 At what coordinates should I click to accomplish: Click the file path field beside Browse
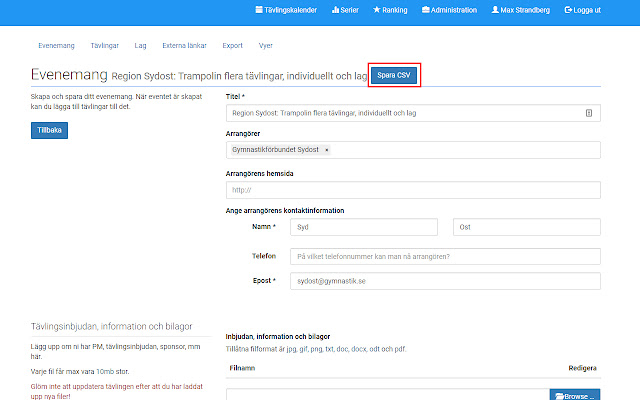[388, 395]
